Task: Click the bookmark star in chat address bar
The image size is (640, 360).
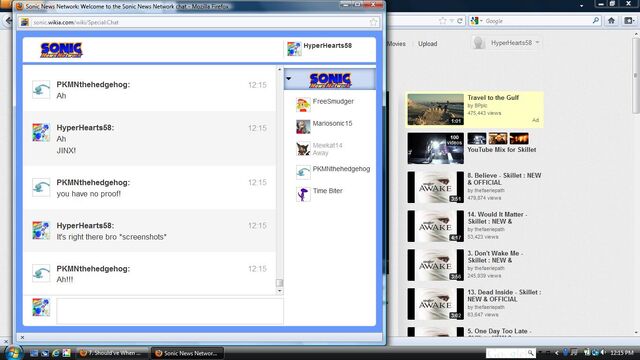Action: pos(373,22)
